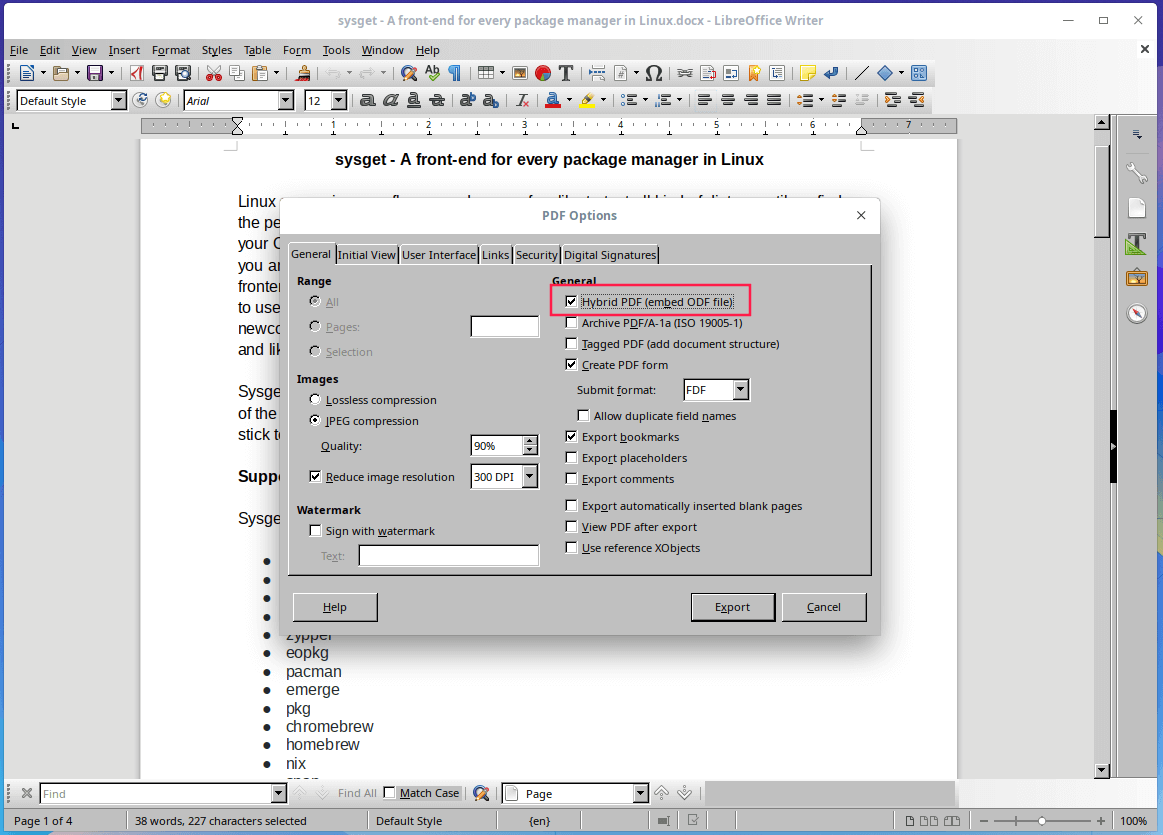The height and width of the screenshot is (835, 1163).
Task: Click the Insert Comment sticky note icon
Action: click(x=808, y=73)
